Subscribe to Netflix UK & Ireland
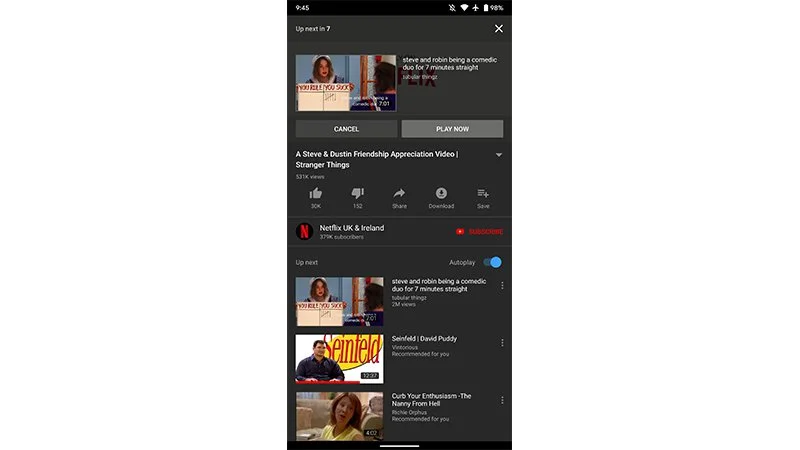 (x=480, y=232)
